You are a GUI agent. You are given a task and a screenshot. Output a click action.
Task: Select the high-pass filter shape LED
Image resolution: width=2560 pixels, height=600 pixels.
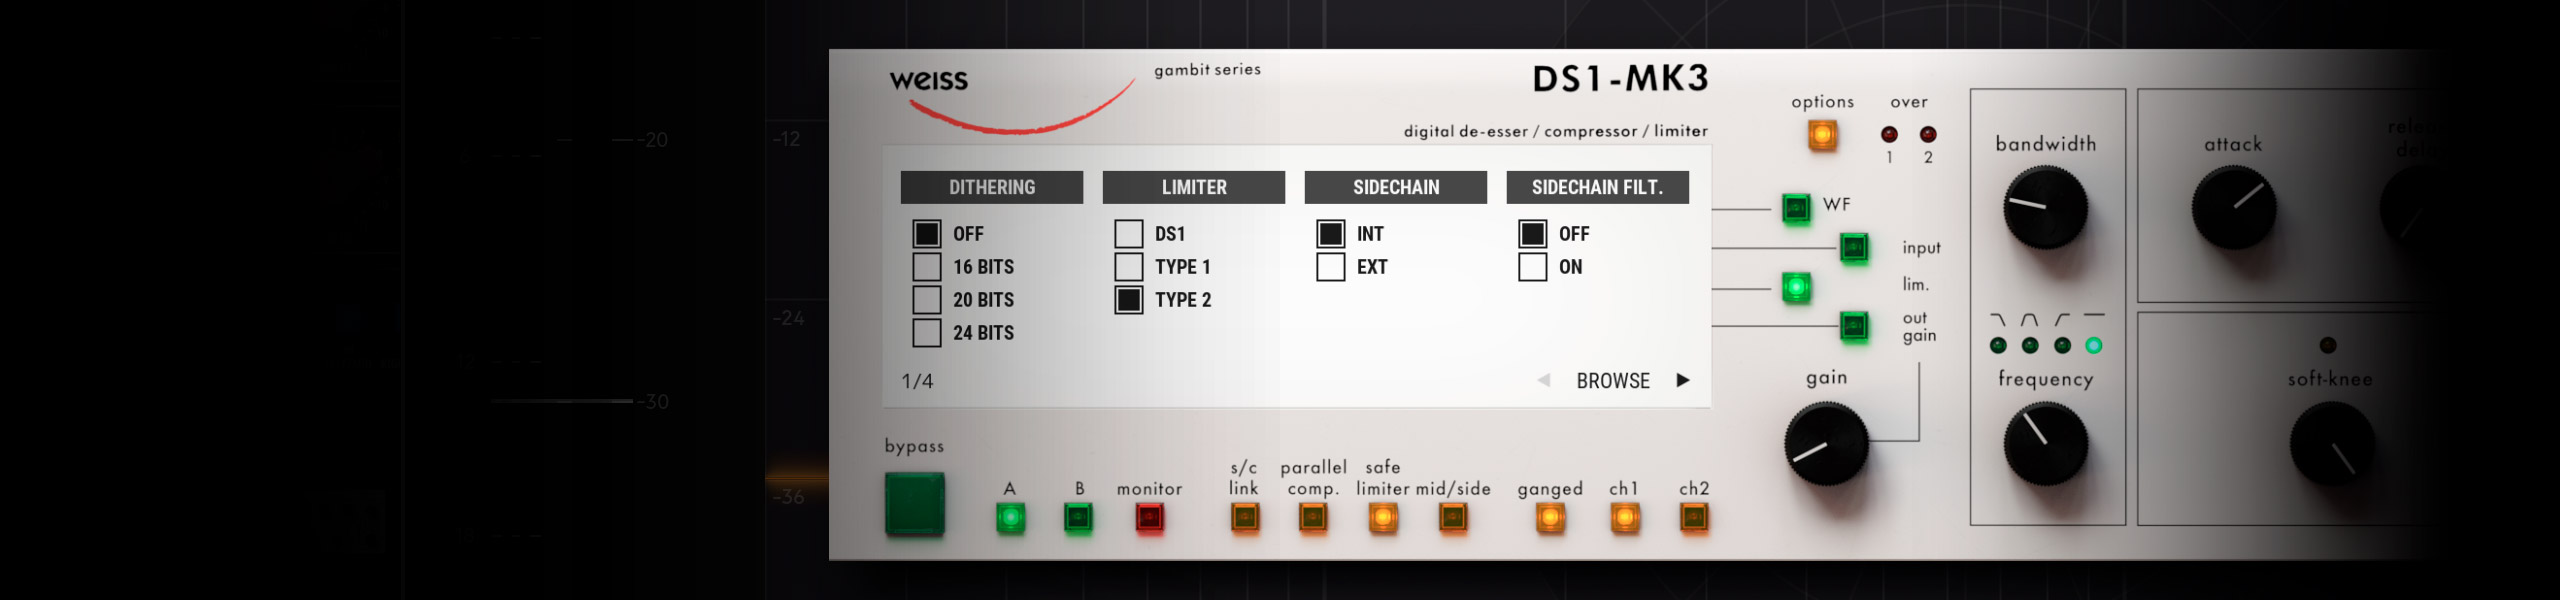coord(2062,346)
